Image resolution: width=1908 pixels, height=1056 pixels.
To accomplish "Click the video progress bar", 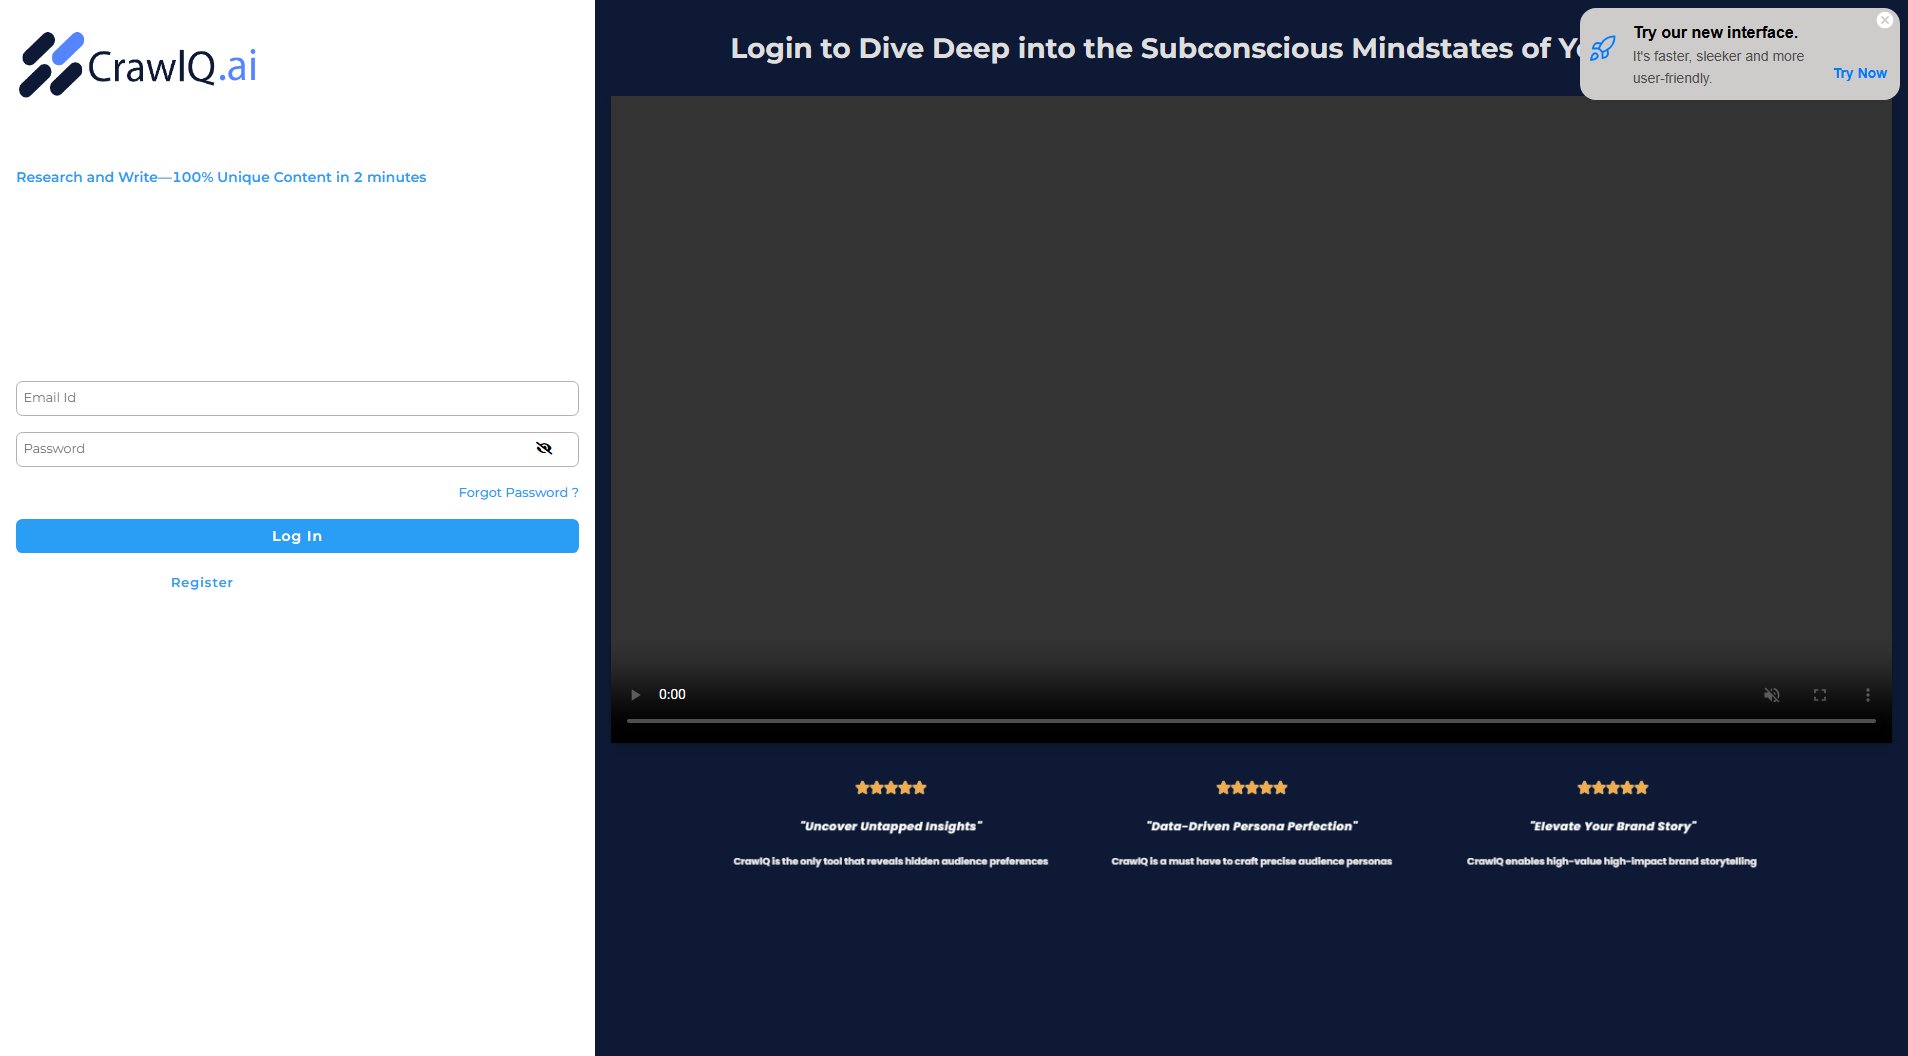I will tap(1250, 717).
